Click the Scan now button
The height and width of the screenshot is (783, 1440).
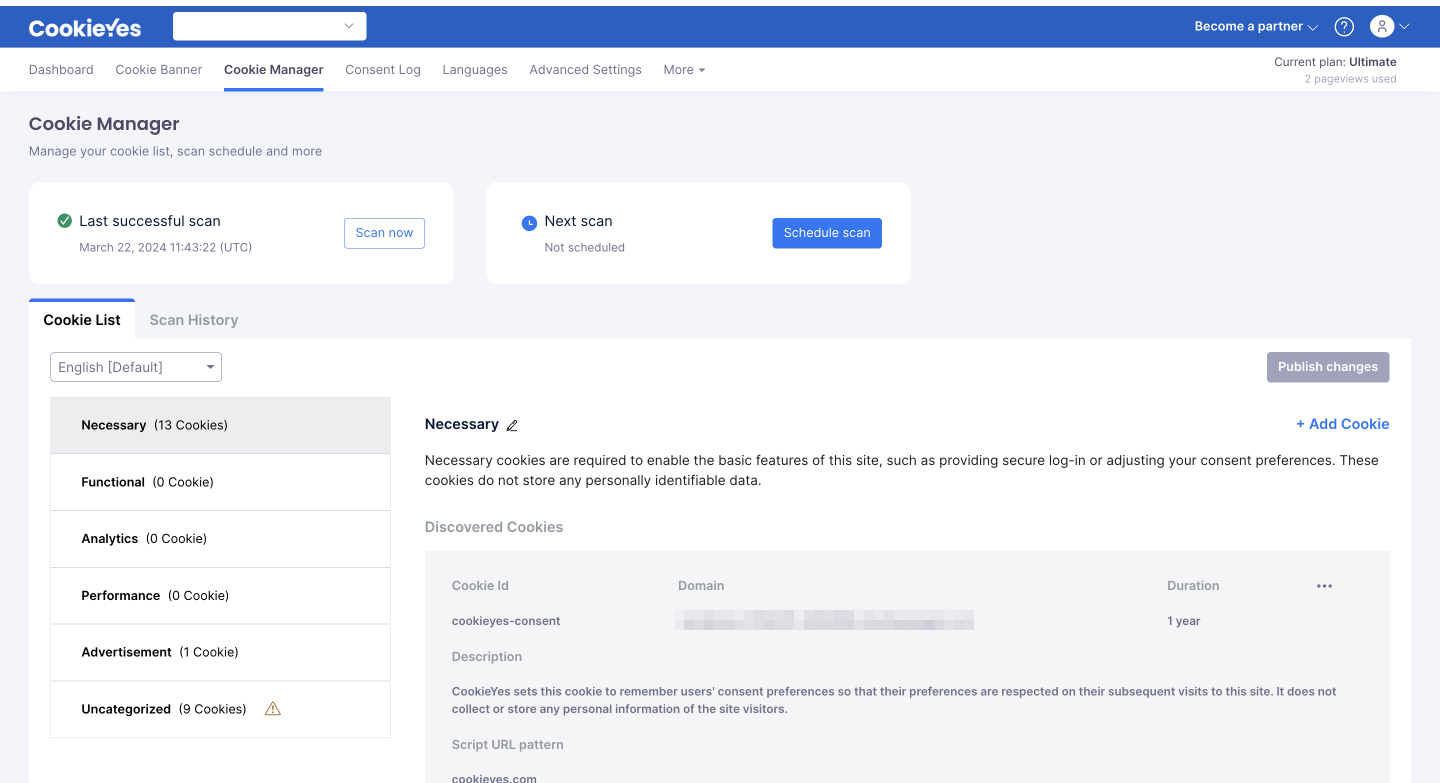coord(384,233)
